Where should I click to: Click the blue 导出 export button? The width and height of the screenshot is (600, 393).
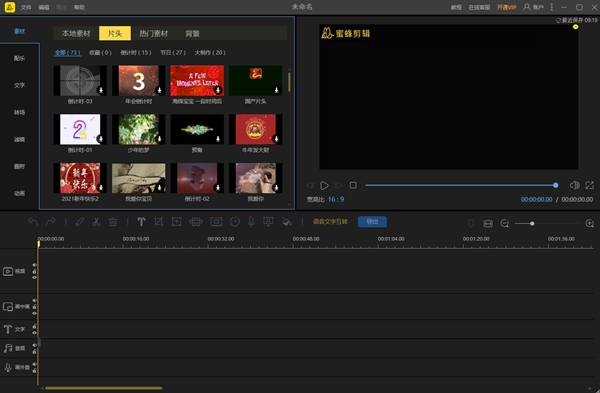[372, 222]
